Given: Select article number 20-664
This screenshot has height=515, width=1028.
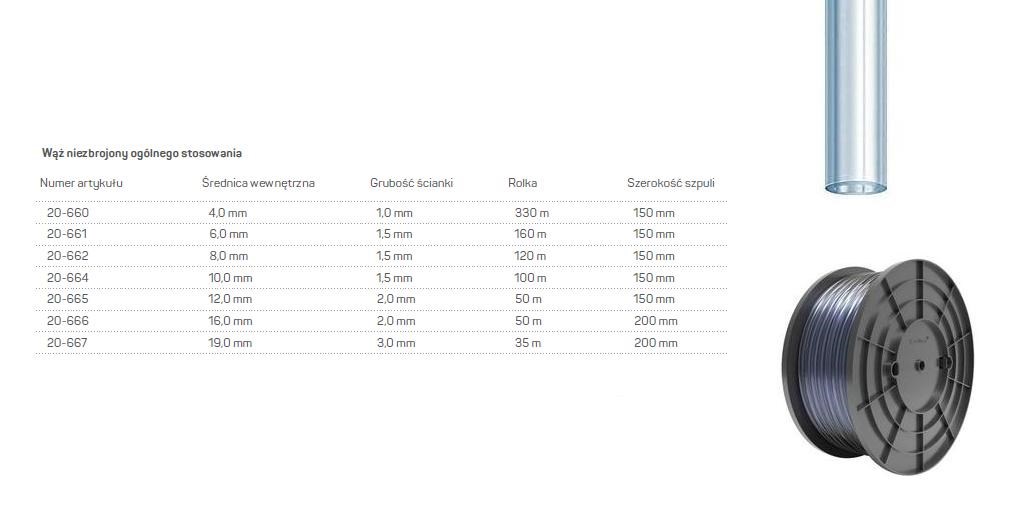Looking at the screenshot, I should tap(67, 278).
